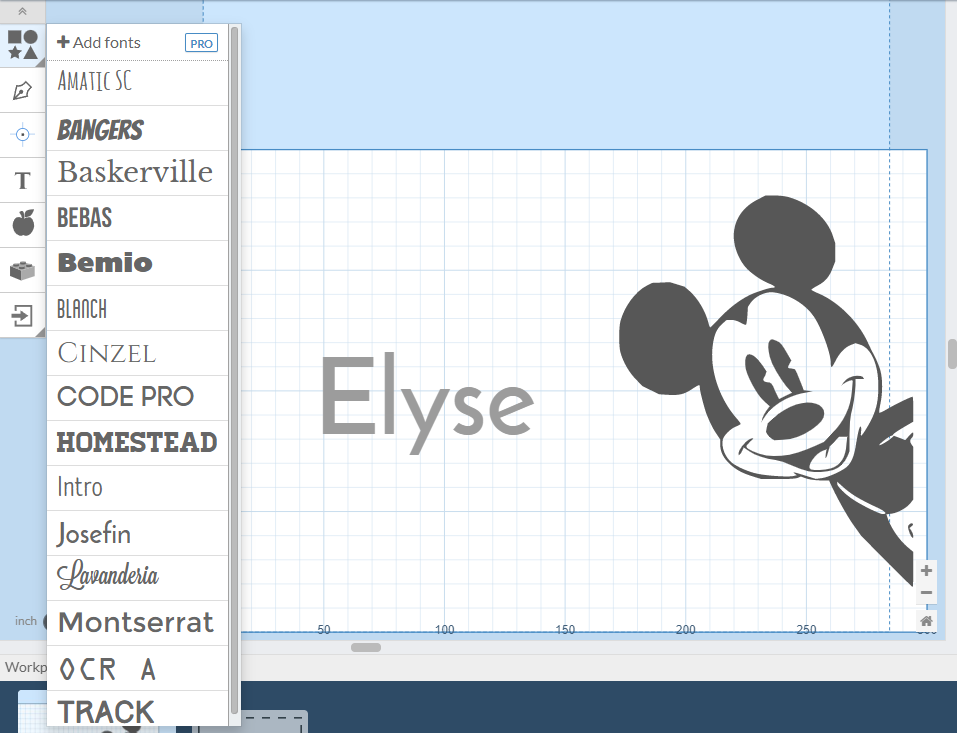Click the inch unit label
Viewport: 957px width, 733px height.
(x=26, y=621)
